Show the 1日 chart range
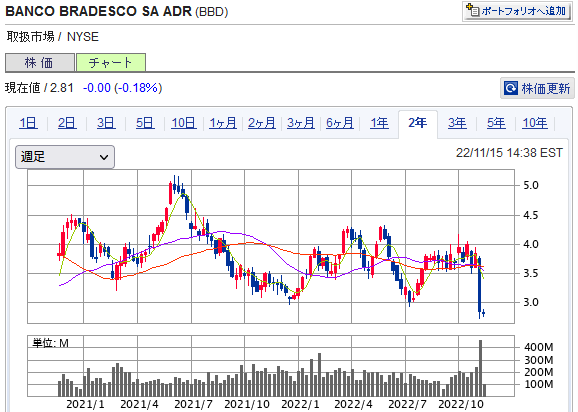This screenshot has height=412, width=578. point(28,123)
